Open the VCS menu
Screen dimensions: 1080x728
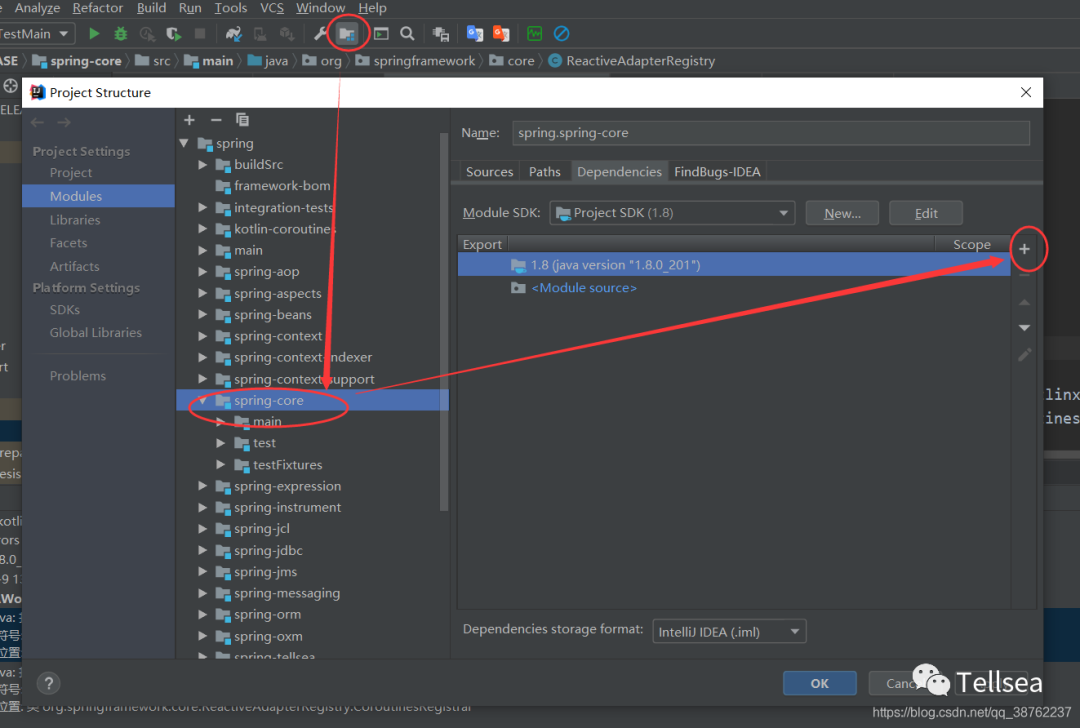coord(272,8)
